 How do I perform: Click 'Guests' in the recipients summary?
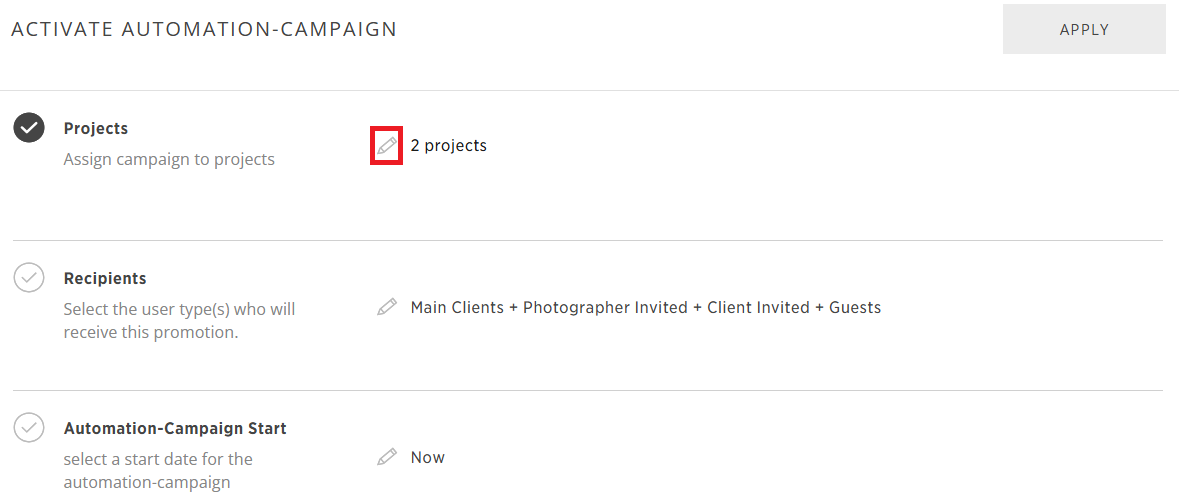click(855, 308)
